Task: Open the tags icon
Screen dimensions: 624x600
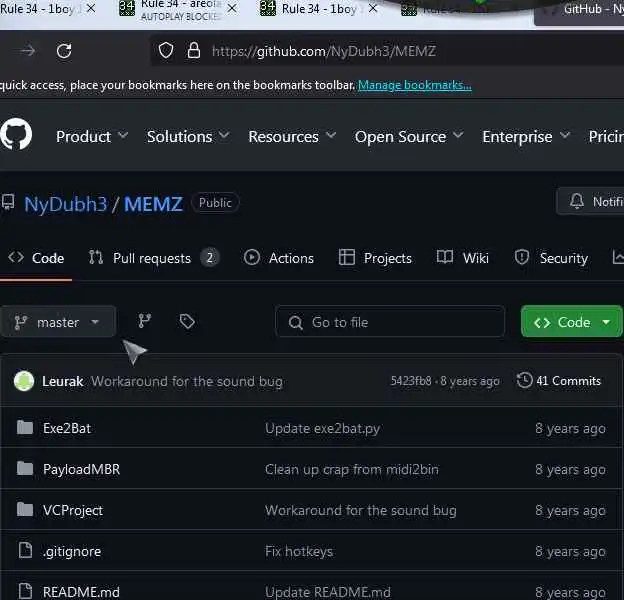Action: click(x=187, y=321)
